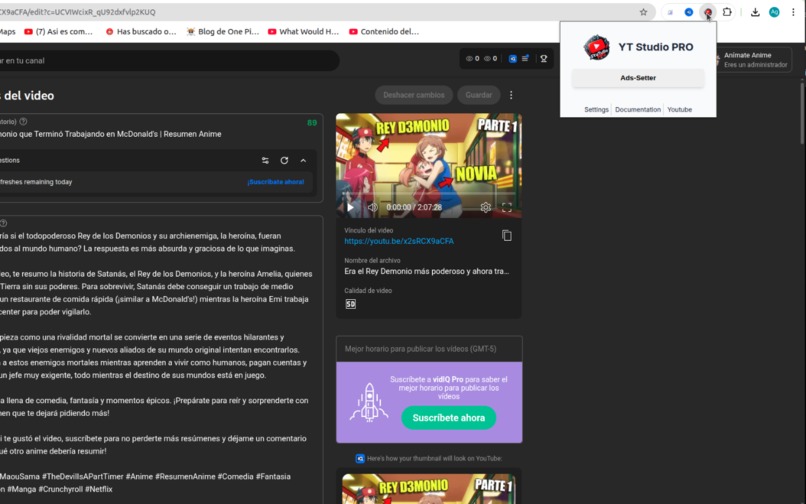The width and height of the screenshot is (806, 504).
Task: Enter fullscreen in video preview
Action: 507,207
